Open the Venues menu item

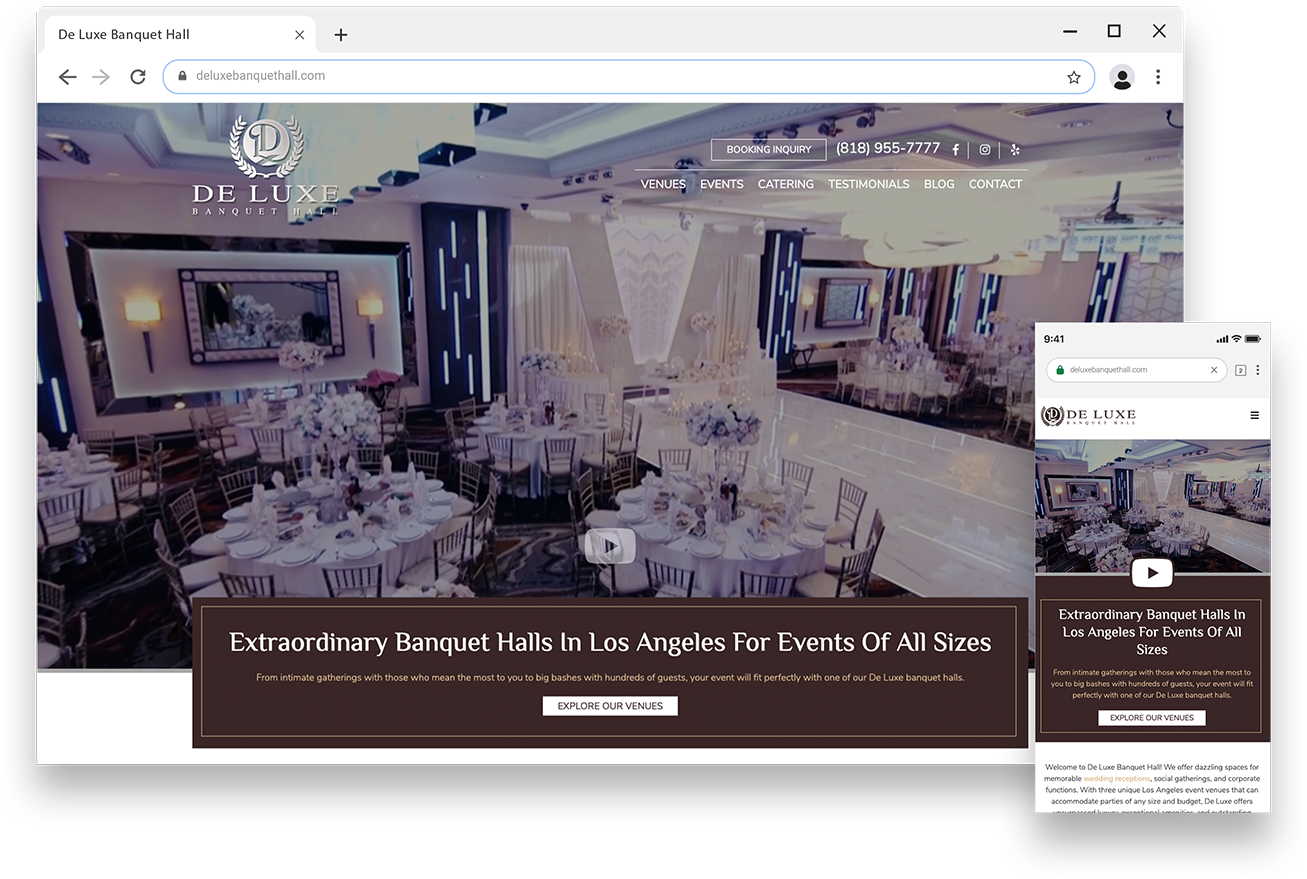tap(663, 184)
